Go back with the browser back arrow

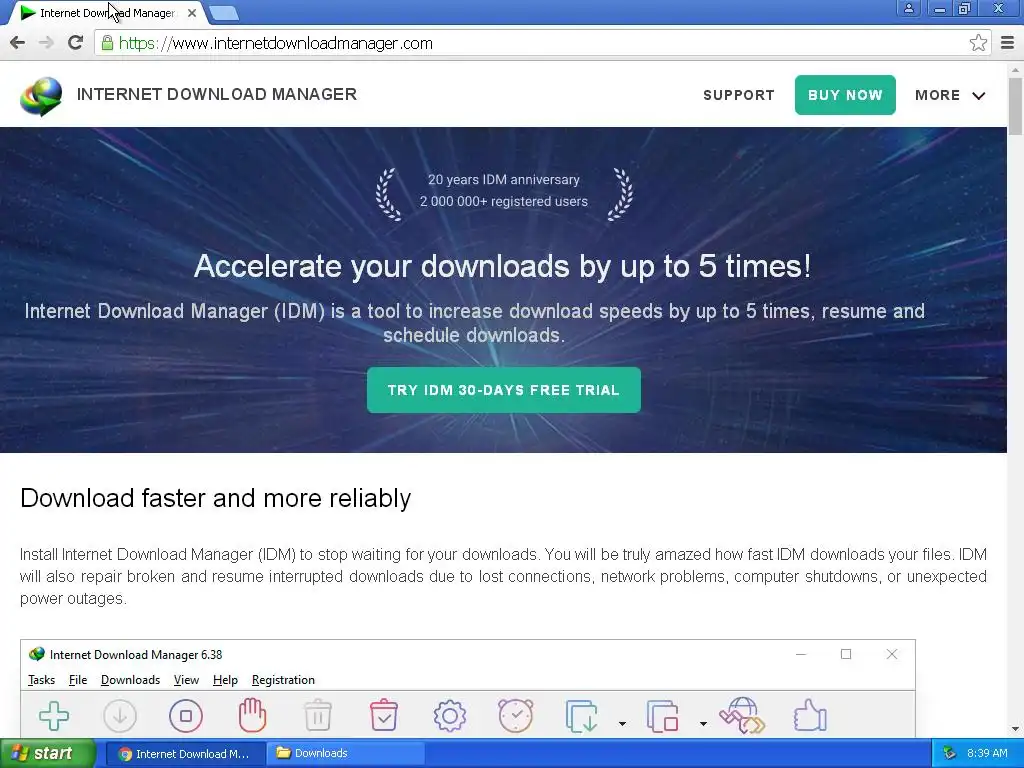click(18, 43)
